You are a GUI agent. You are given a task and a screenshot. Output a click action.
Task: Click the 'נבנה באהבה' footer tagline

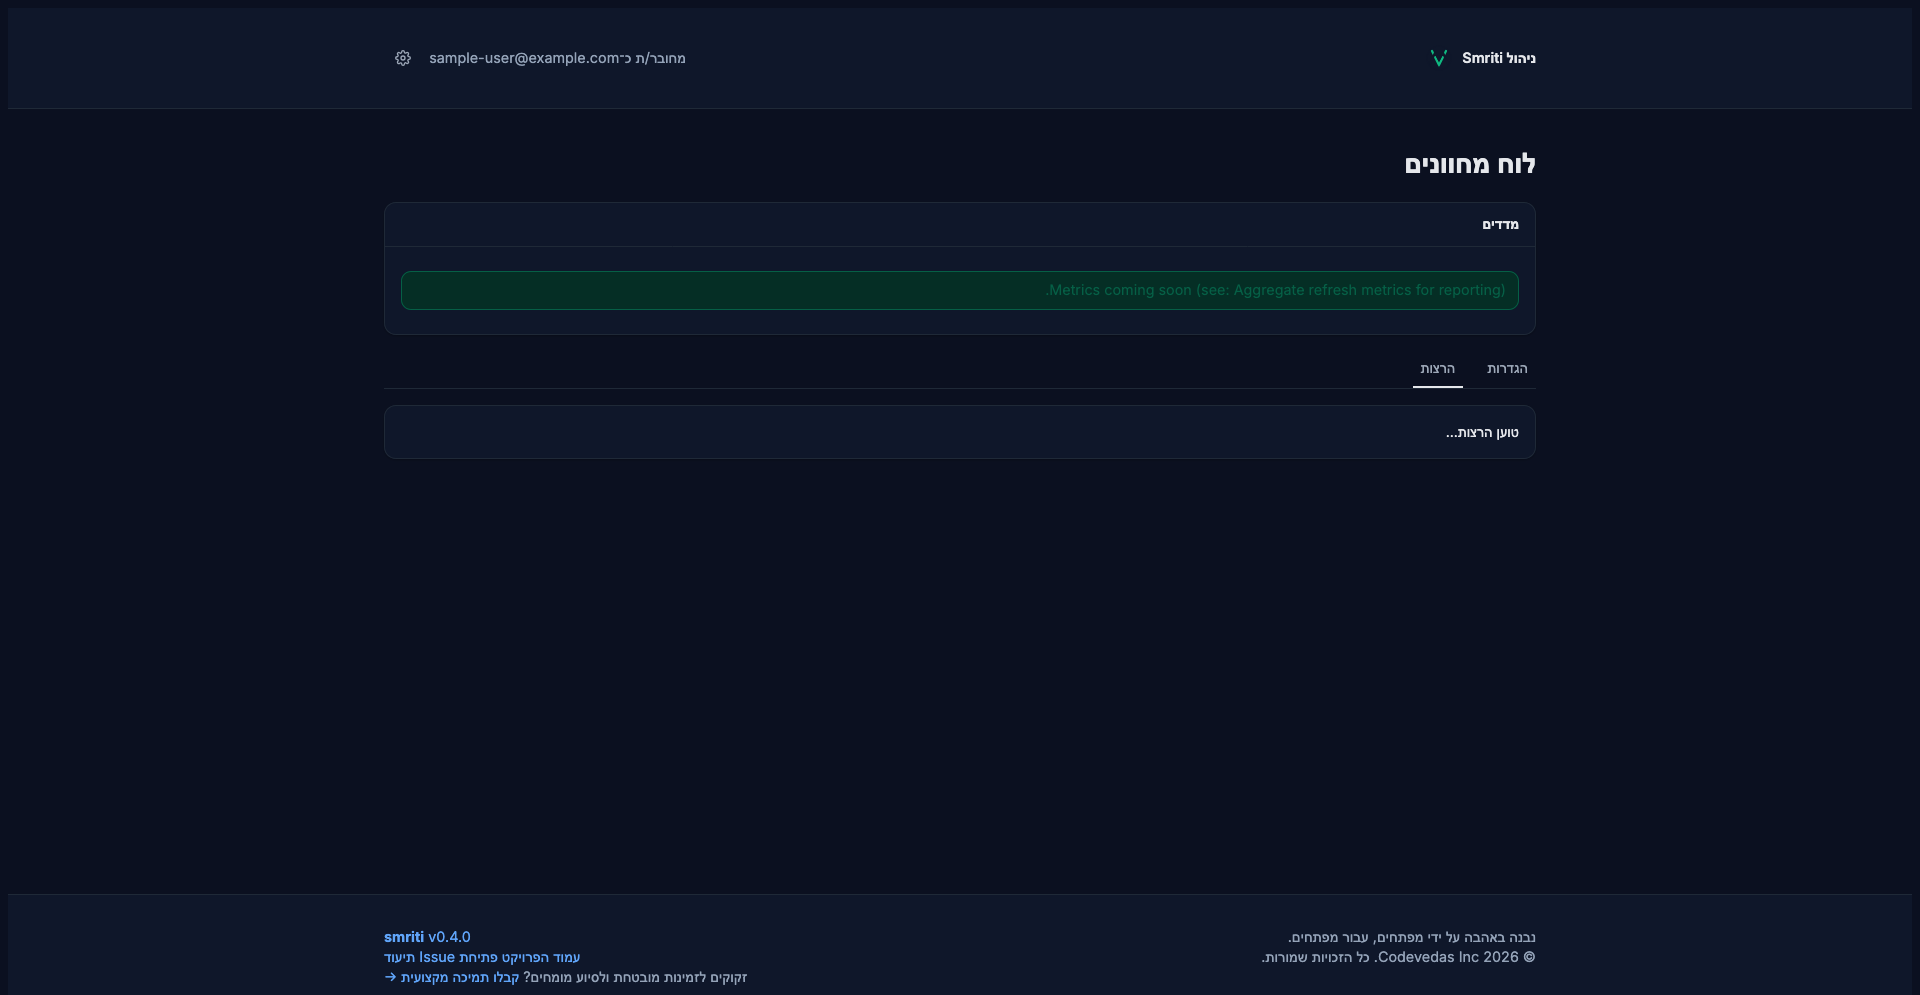click(1411, 937)
